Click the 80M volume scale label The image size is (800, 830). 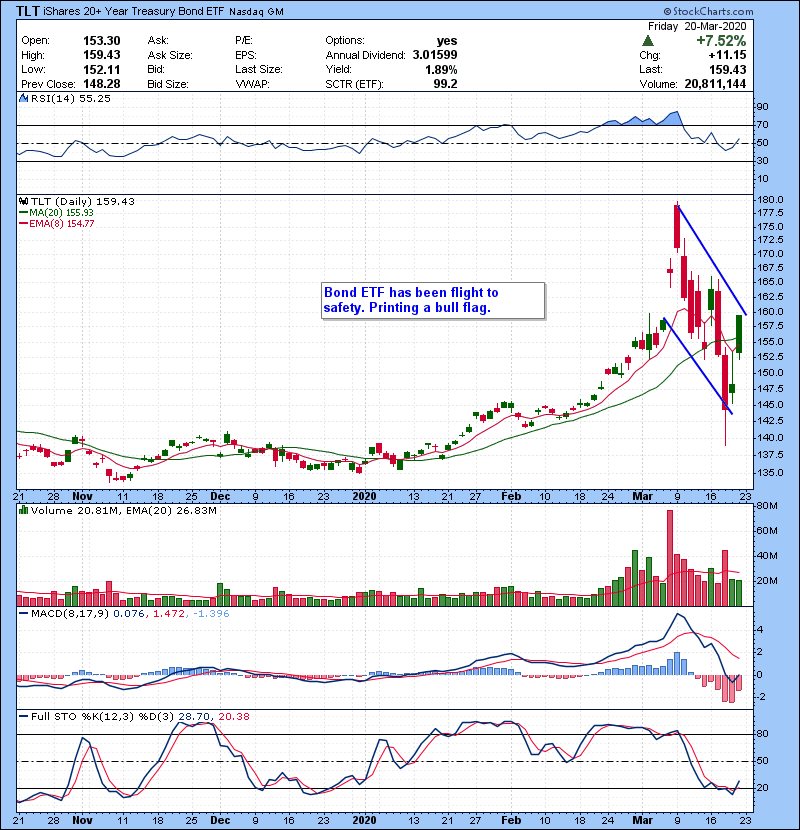pos(767,506)
